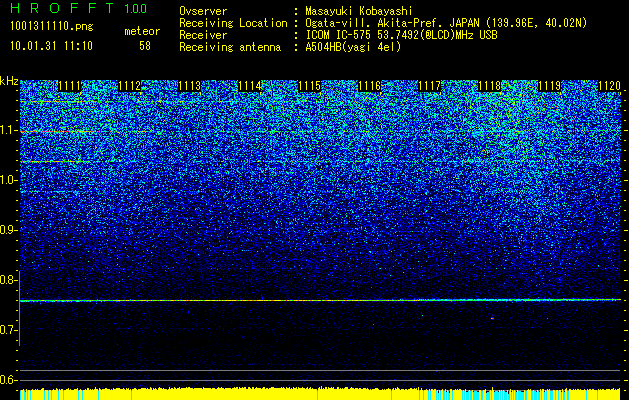
Task: Click the Ogata-vill. Akita-Pref. JAPAN location text
Action: pyautogui.click(x=446, y=23)
